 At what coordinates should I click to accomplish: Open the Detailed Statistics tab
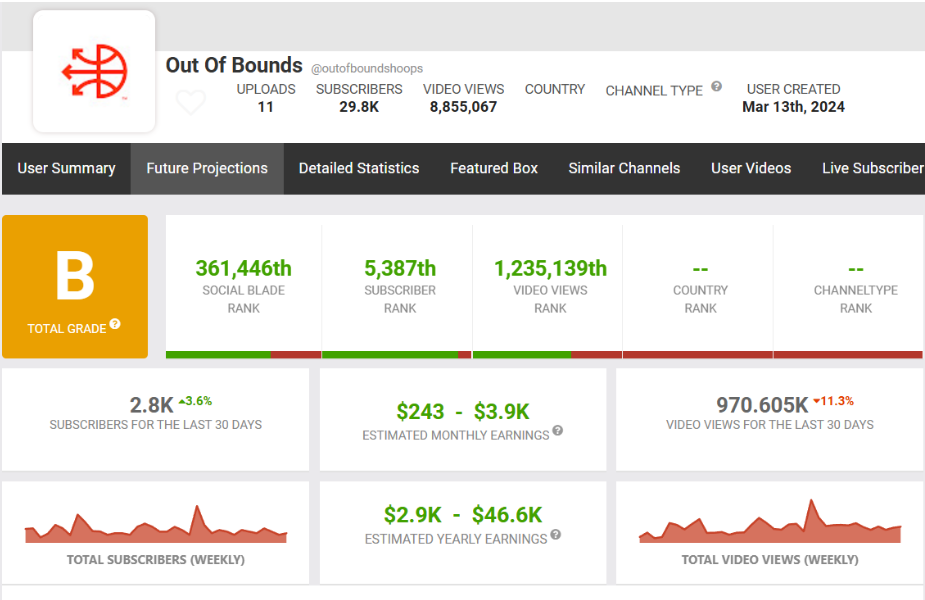click(x=359, y=168)
